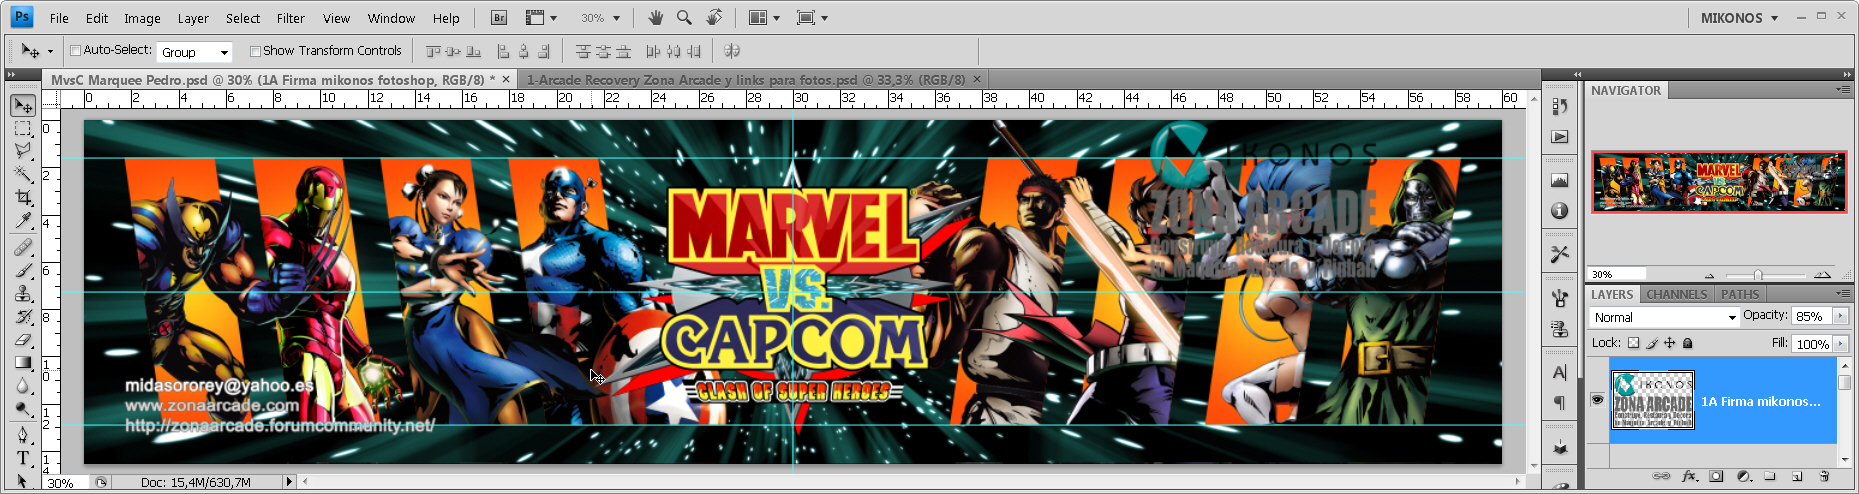1859x494 pixels.
Task: Select the Gradient tool
Action: point(23,363)
